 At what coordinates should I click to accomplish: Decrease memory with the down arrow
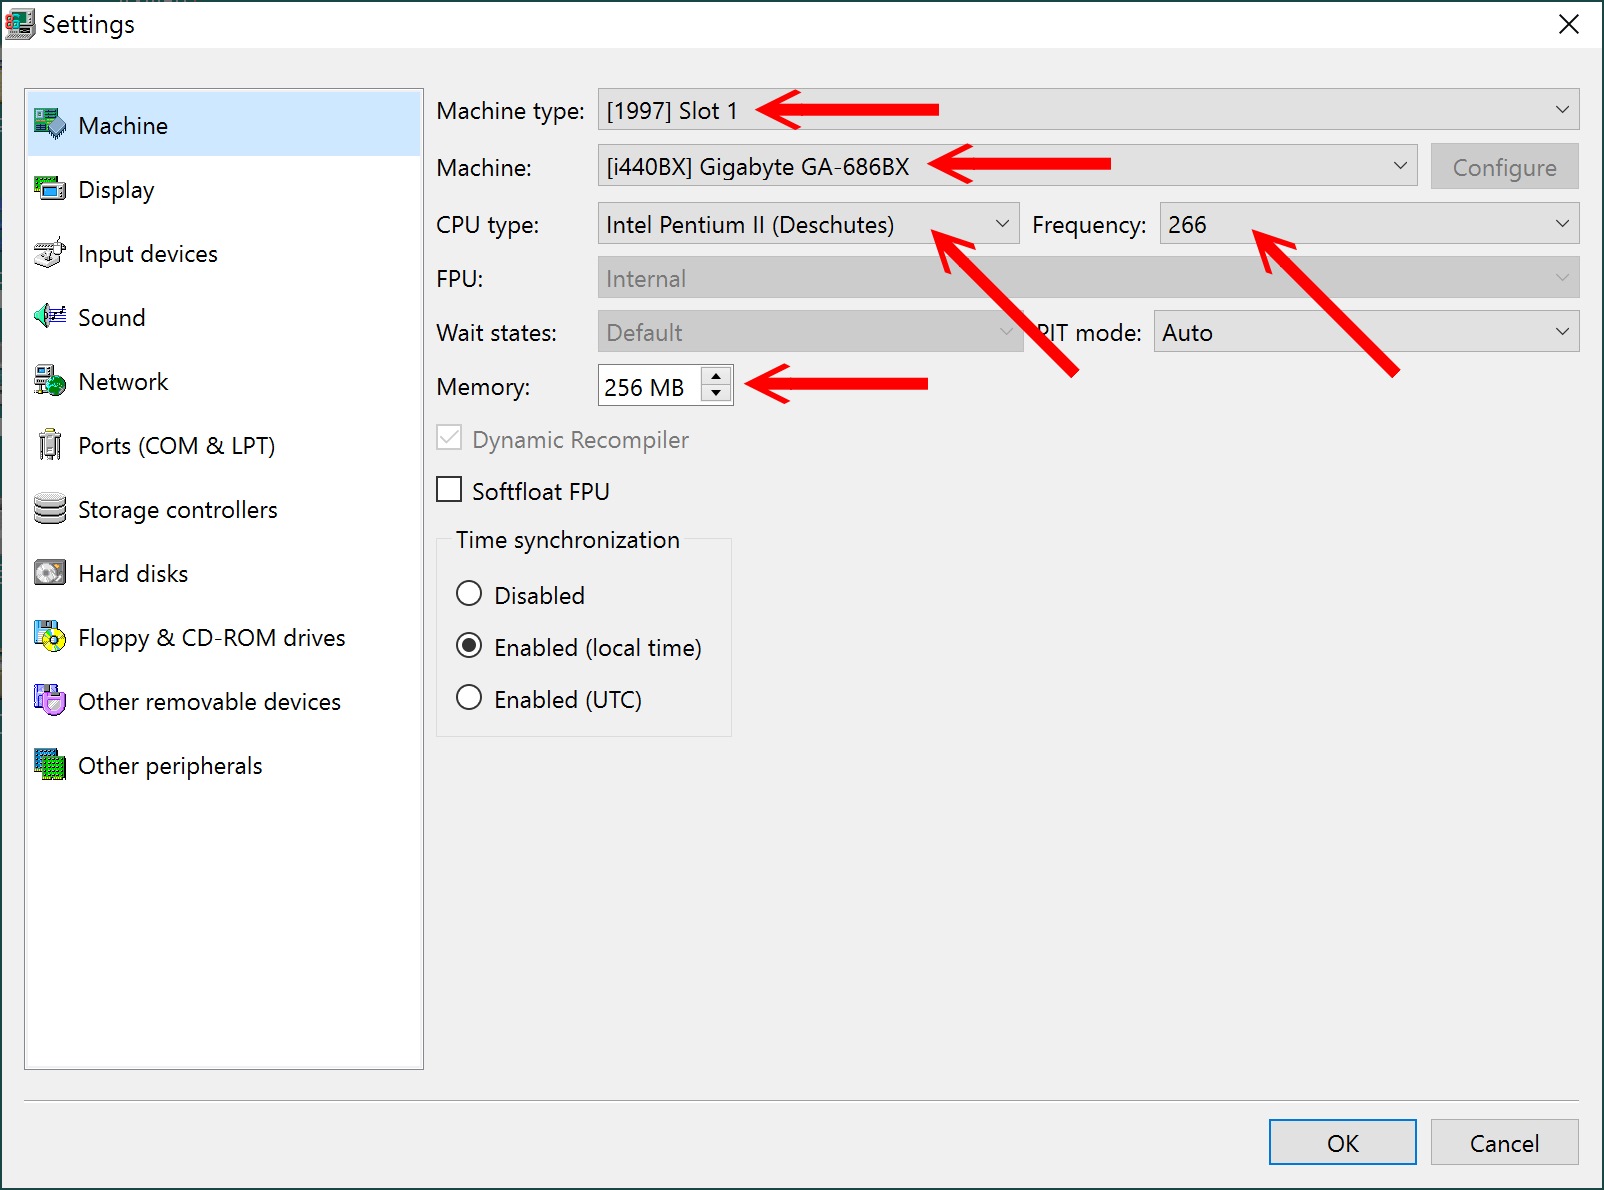716,394
